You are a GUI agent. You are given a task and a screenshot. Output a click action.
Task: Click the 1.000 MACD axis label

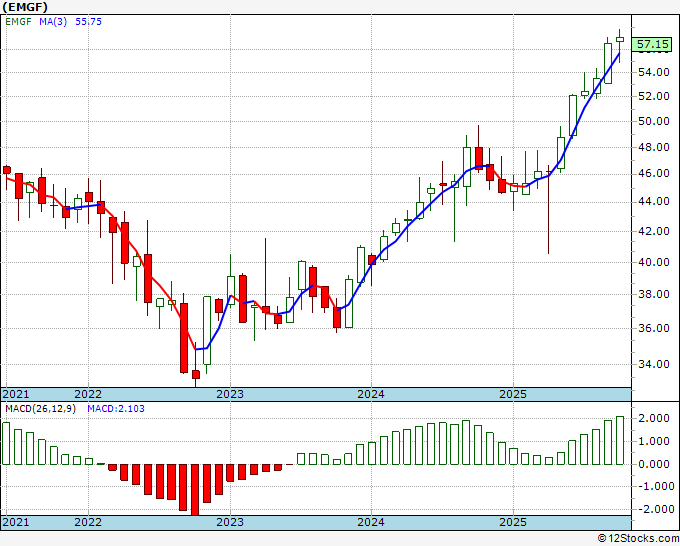(654, 441)
